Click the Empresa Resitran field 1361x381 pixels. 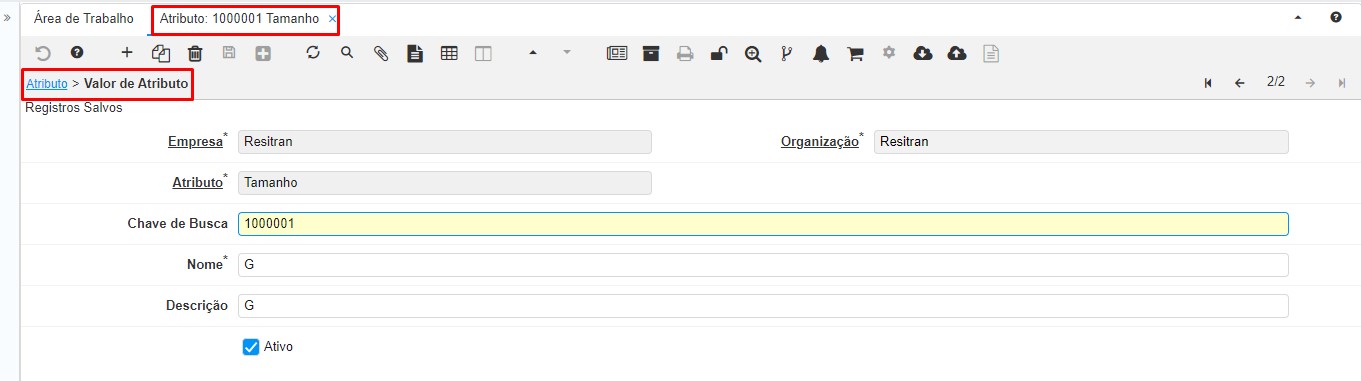(x=445, y=142)
